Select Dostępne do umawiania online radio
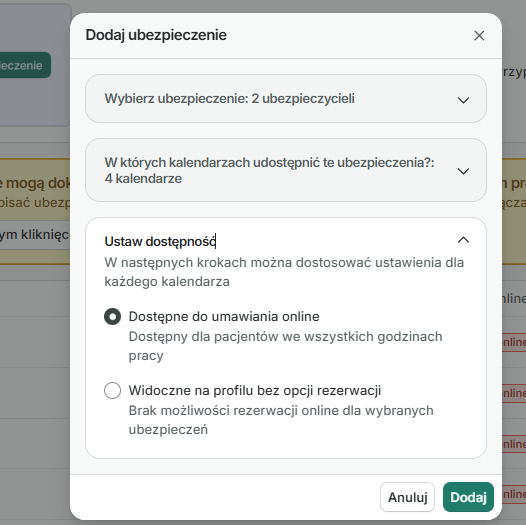Screen dimensions: 526x525 click(x=112, y=317)
